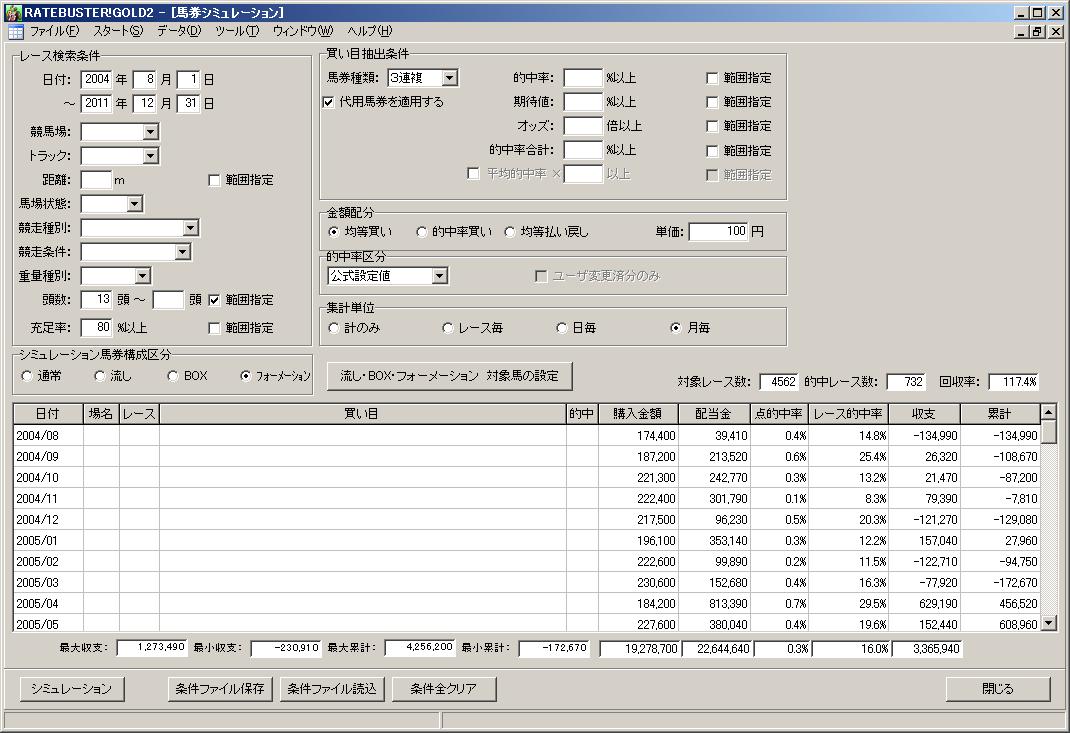This screenshot has width=1070, height=733.
Task: Expand the 馬場状態 dropdown
Action: click(134, 204)
